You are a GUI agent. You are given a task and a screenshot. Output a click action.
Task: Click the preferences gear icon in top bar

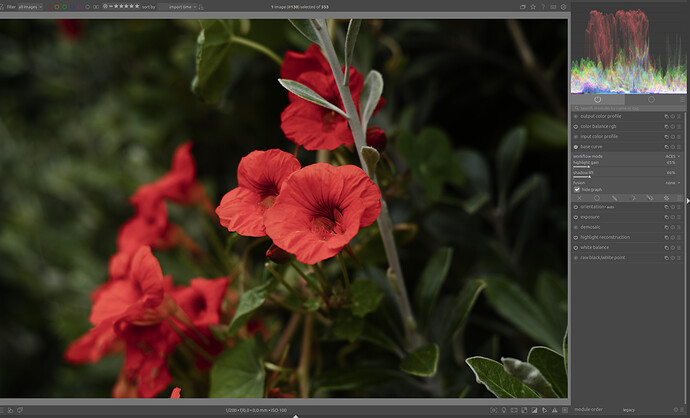click(x=561, y=6)
